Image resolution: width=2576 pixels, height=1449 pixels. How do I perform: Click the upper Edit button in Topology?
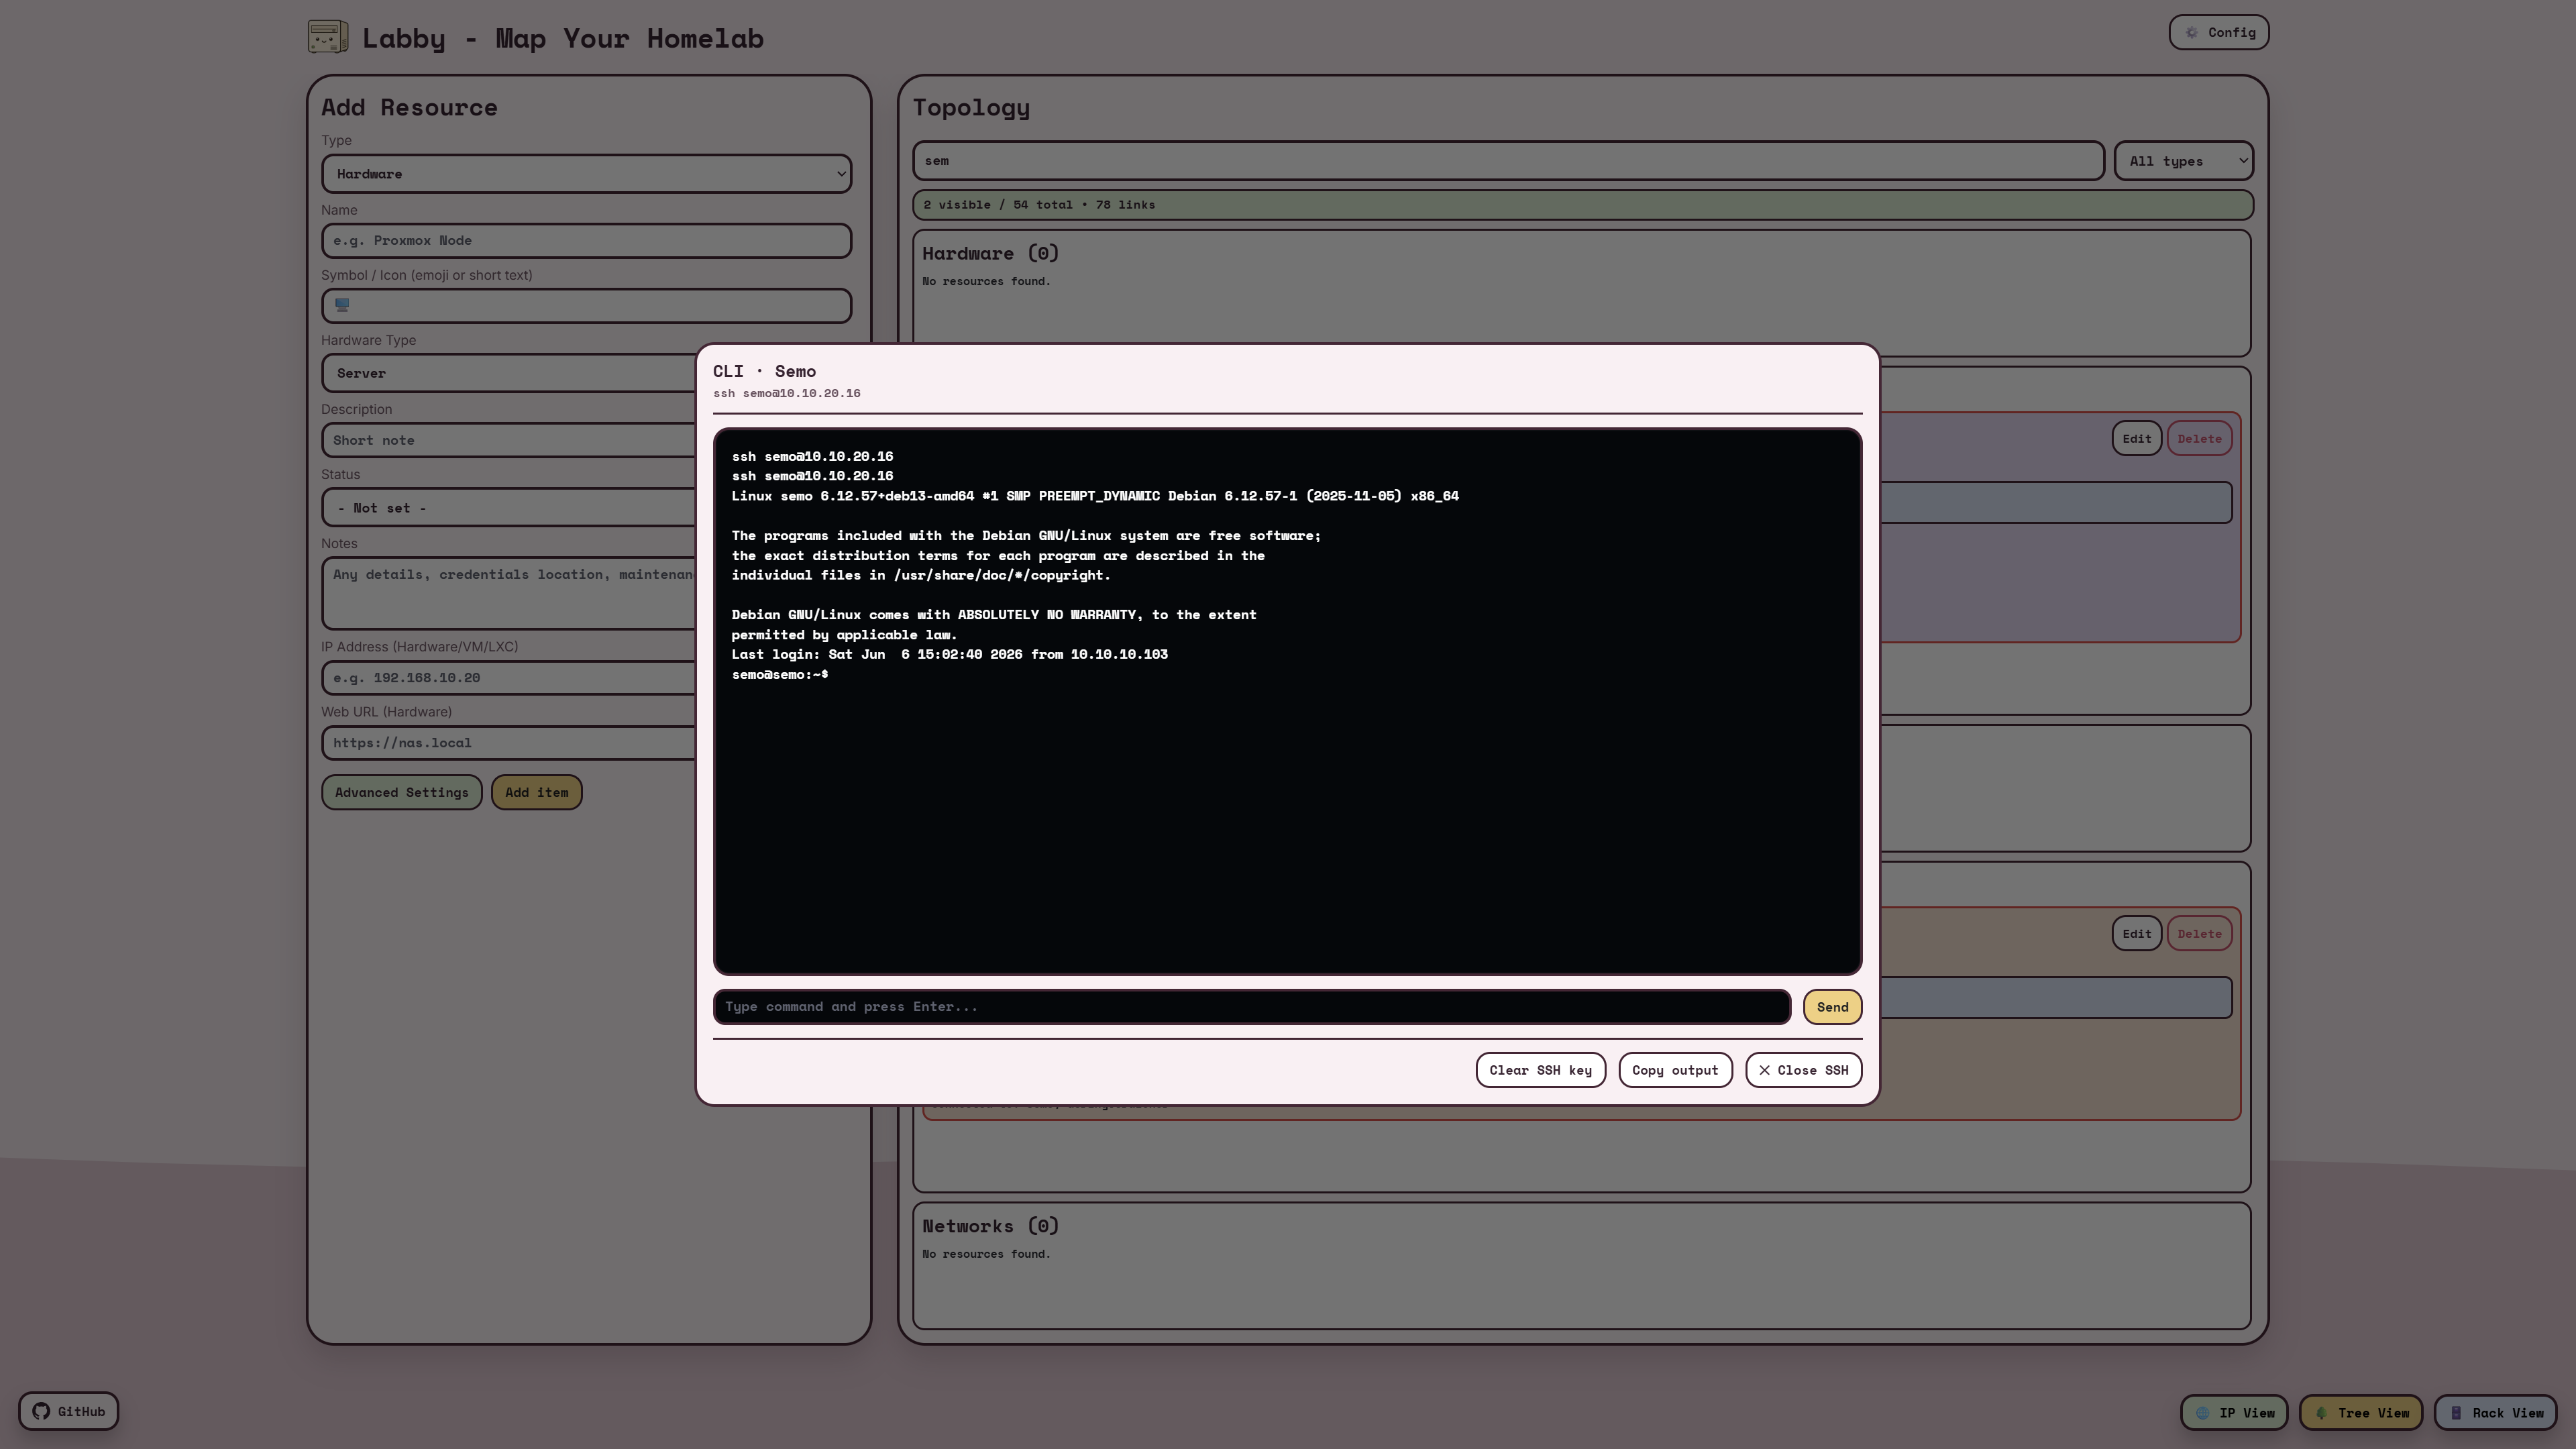point(2136,438)
